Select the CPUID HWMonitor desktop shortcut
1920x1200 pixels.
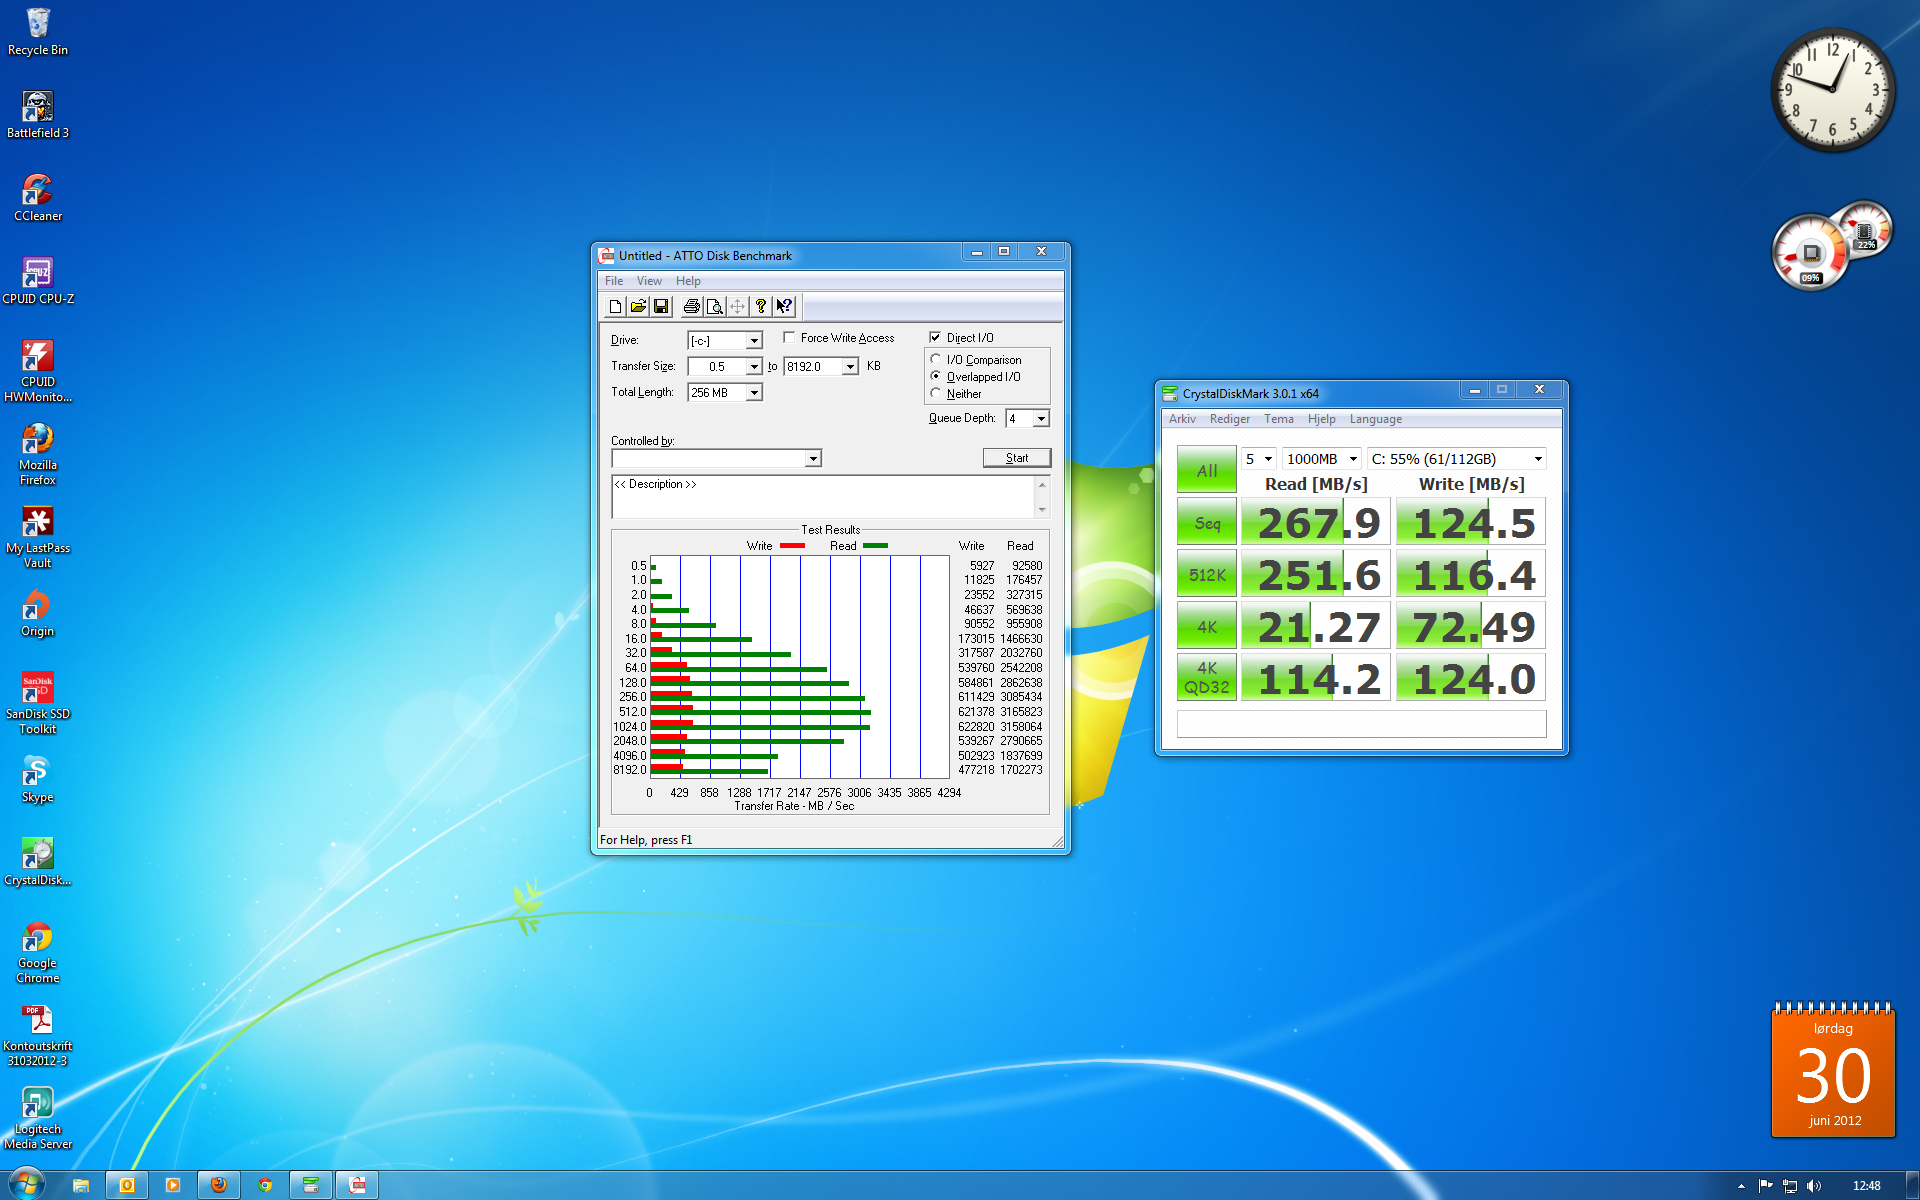38,370
